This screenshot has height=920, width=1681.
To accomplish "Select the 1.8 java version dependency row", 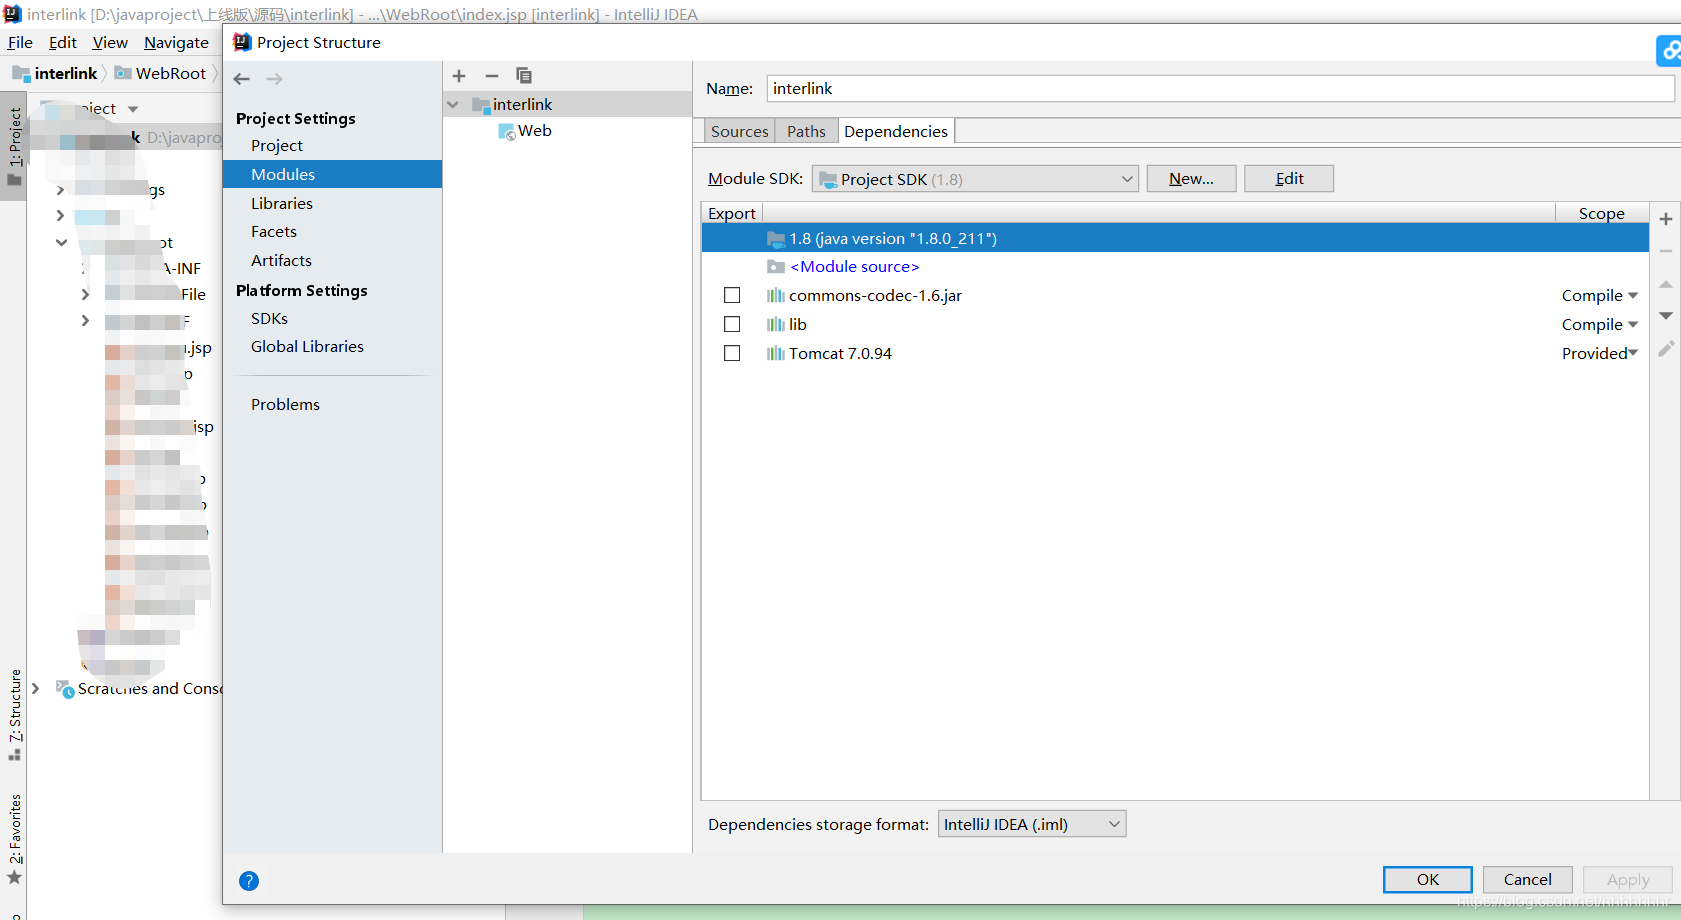I will pyautogui.click(x=1175, y=238).
